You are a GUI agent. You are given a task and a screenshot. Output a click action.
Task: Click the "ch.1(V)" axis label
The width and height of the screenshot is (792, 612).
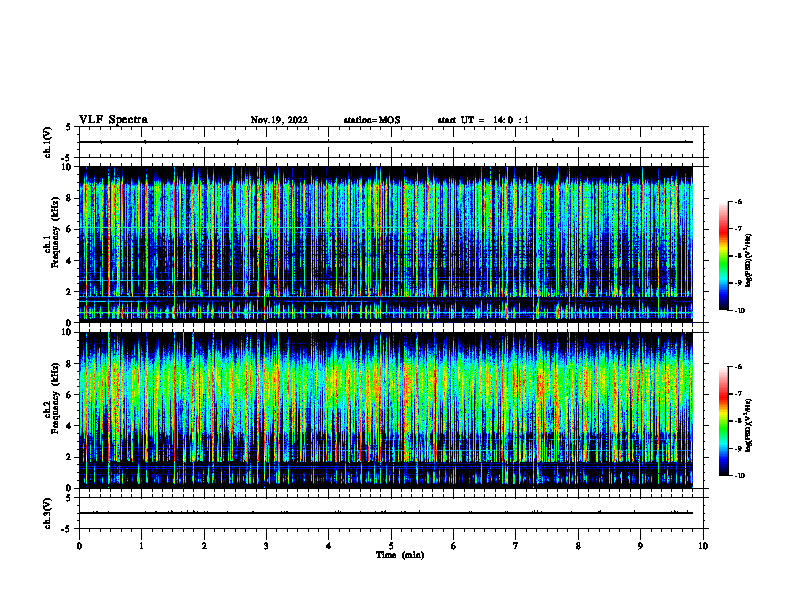[x=47, y=142]
